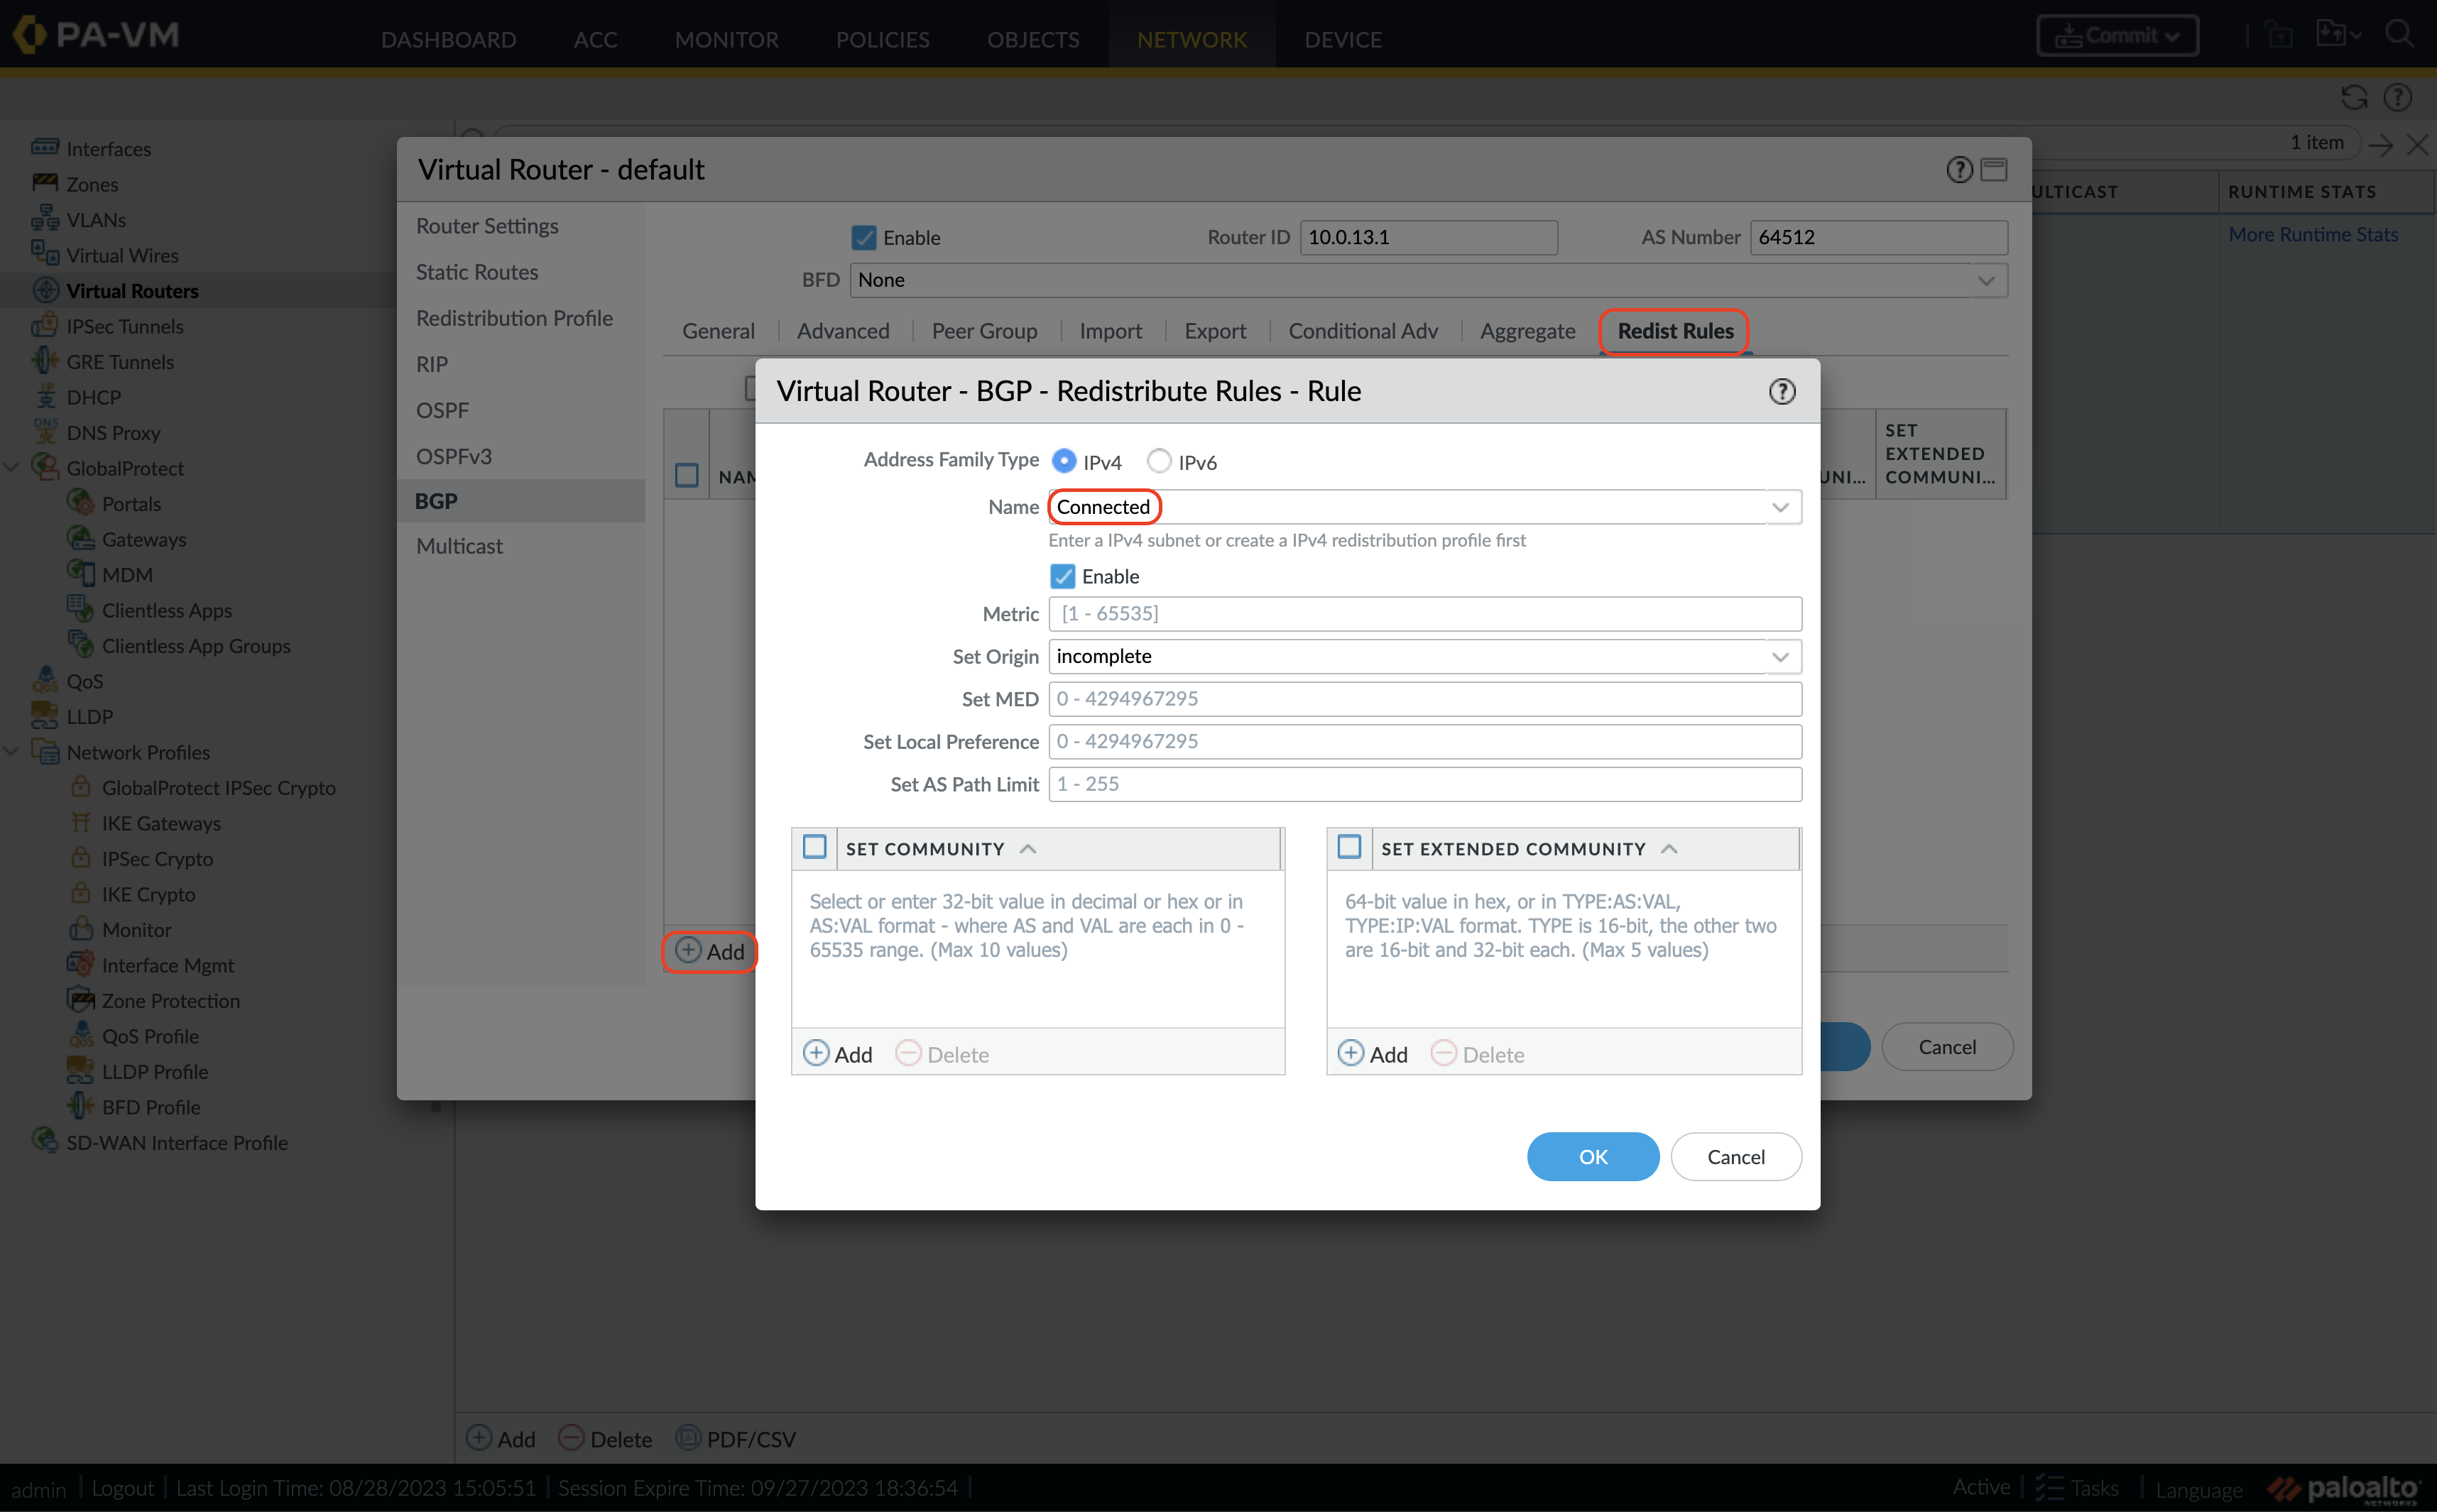Click the Add icon under Set Community
The image size is (2437, 1512).
pyautogui.click(x=816, y=1053)
